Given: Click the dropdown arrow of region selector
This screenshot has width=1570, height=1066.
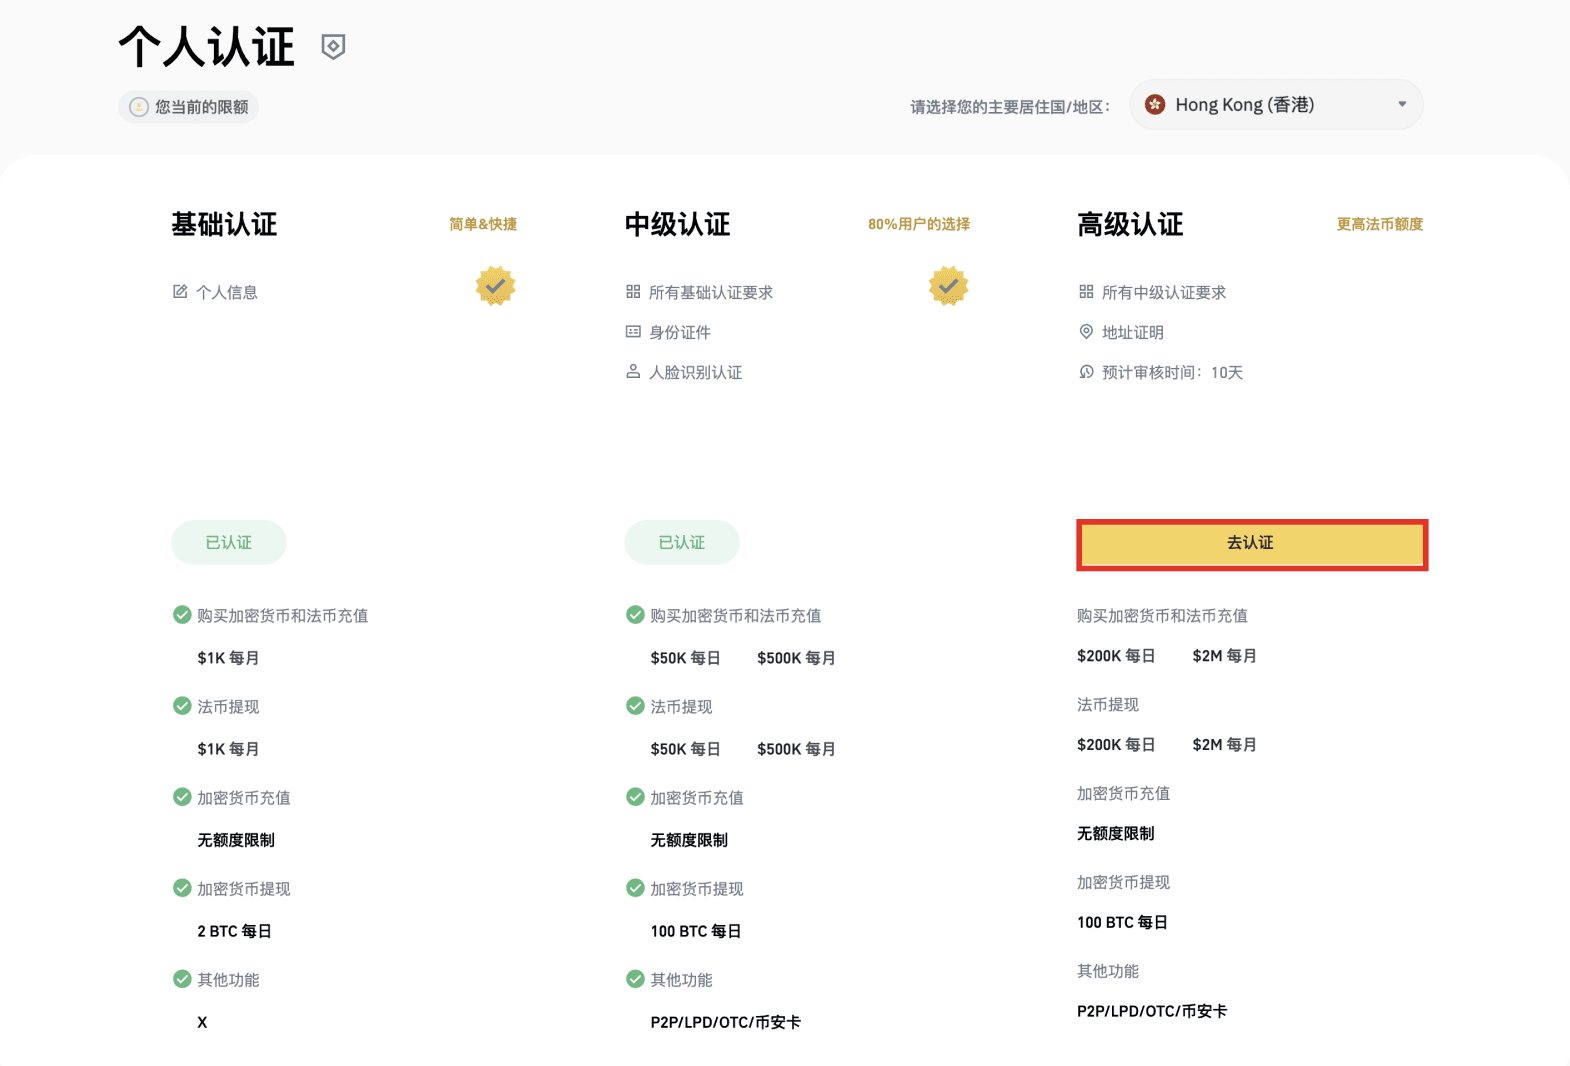Looking at the screenshot, I should click(1402, 105).
